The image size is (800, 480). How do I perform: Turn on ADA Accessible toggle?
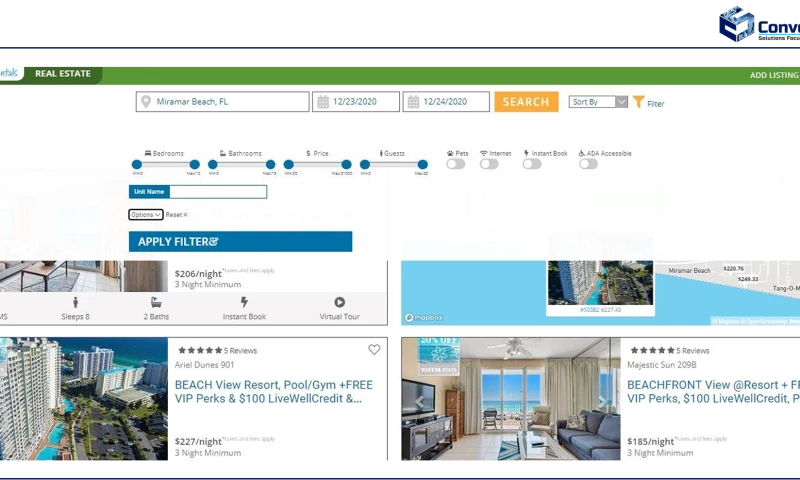588,164
